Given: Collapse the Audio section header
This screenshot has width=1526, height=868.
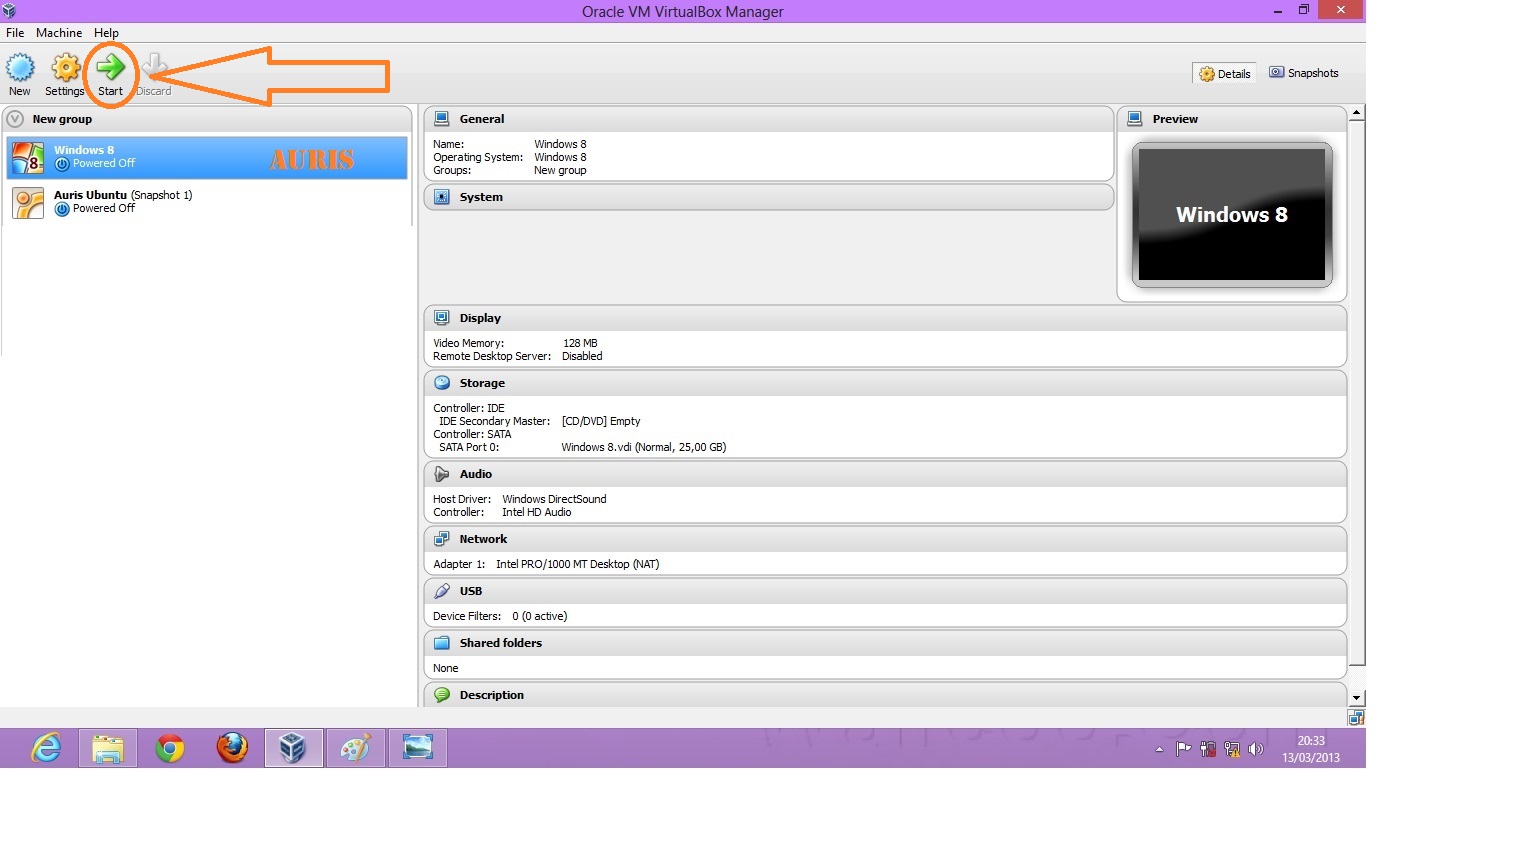Looking at the screenshot, I should 885,474.
